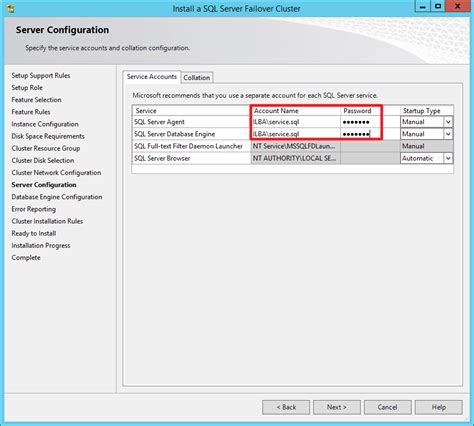This screenshot has width=474, height=426.
Task: Select Installation Progress step
Action: point(41,246)
